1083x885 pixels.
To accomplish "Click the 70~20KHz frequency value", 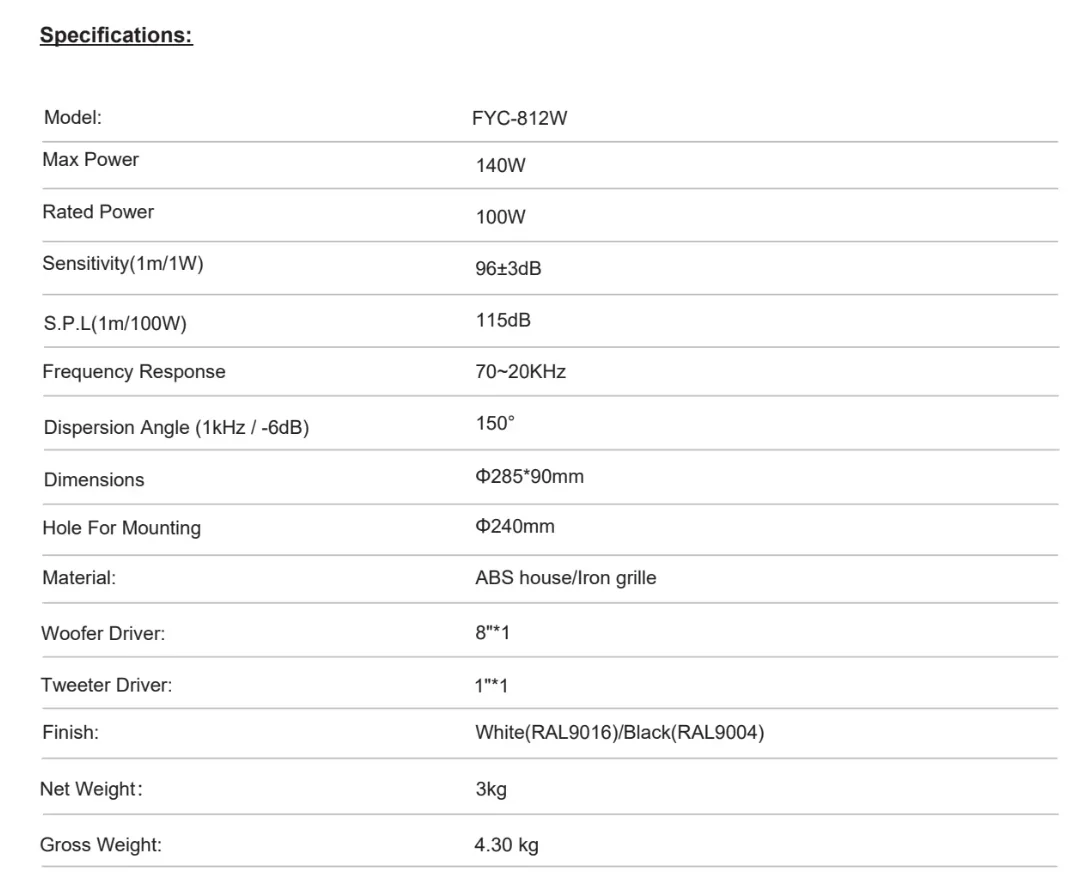I will coord(520,372).
